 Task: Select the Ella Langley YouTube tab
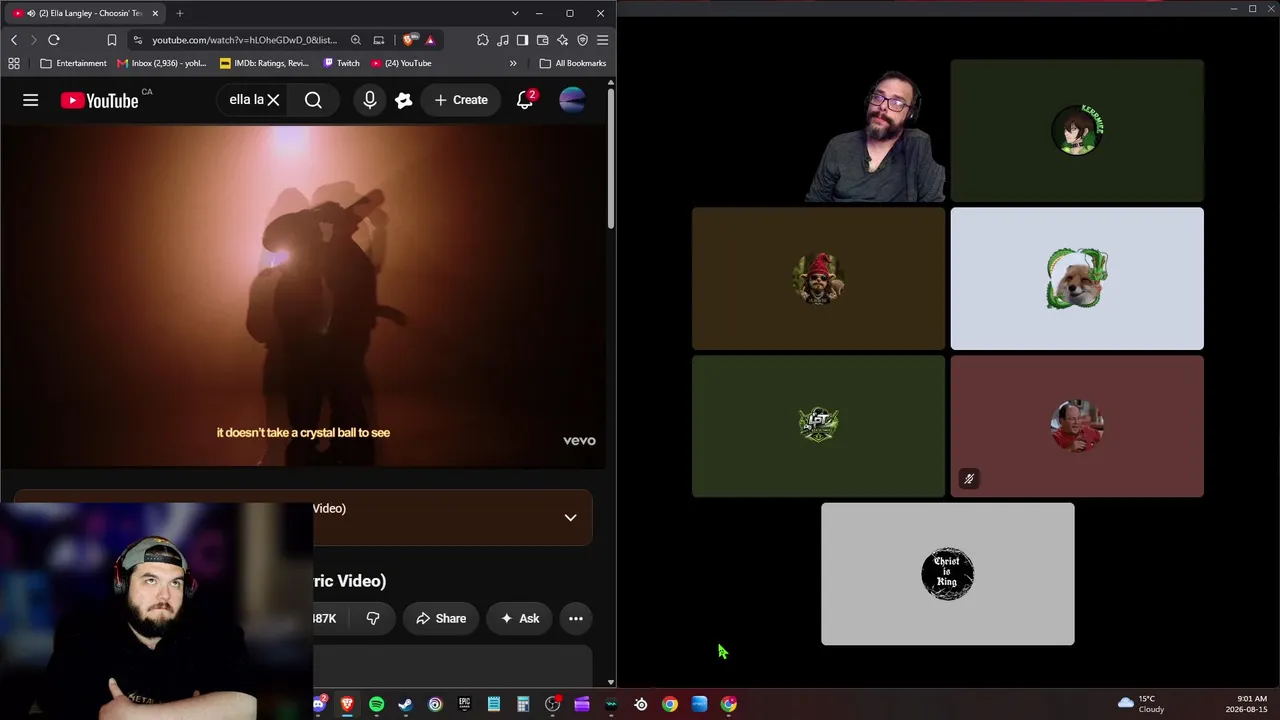pyautogui.click(x=87, y=13)
